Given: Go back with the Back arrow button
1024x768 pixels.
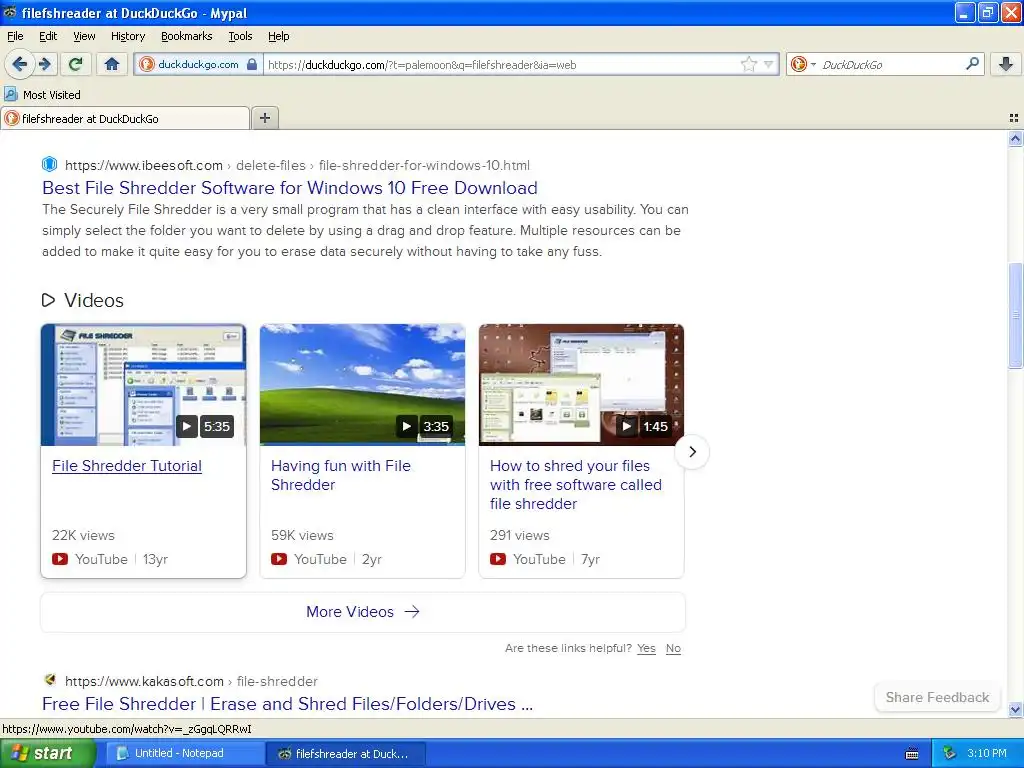Looking at the screenshot, I should click(x=20, y=64).
